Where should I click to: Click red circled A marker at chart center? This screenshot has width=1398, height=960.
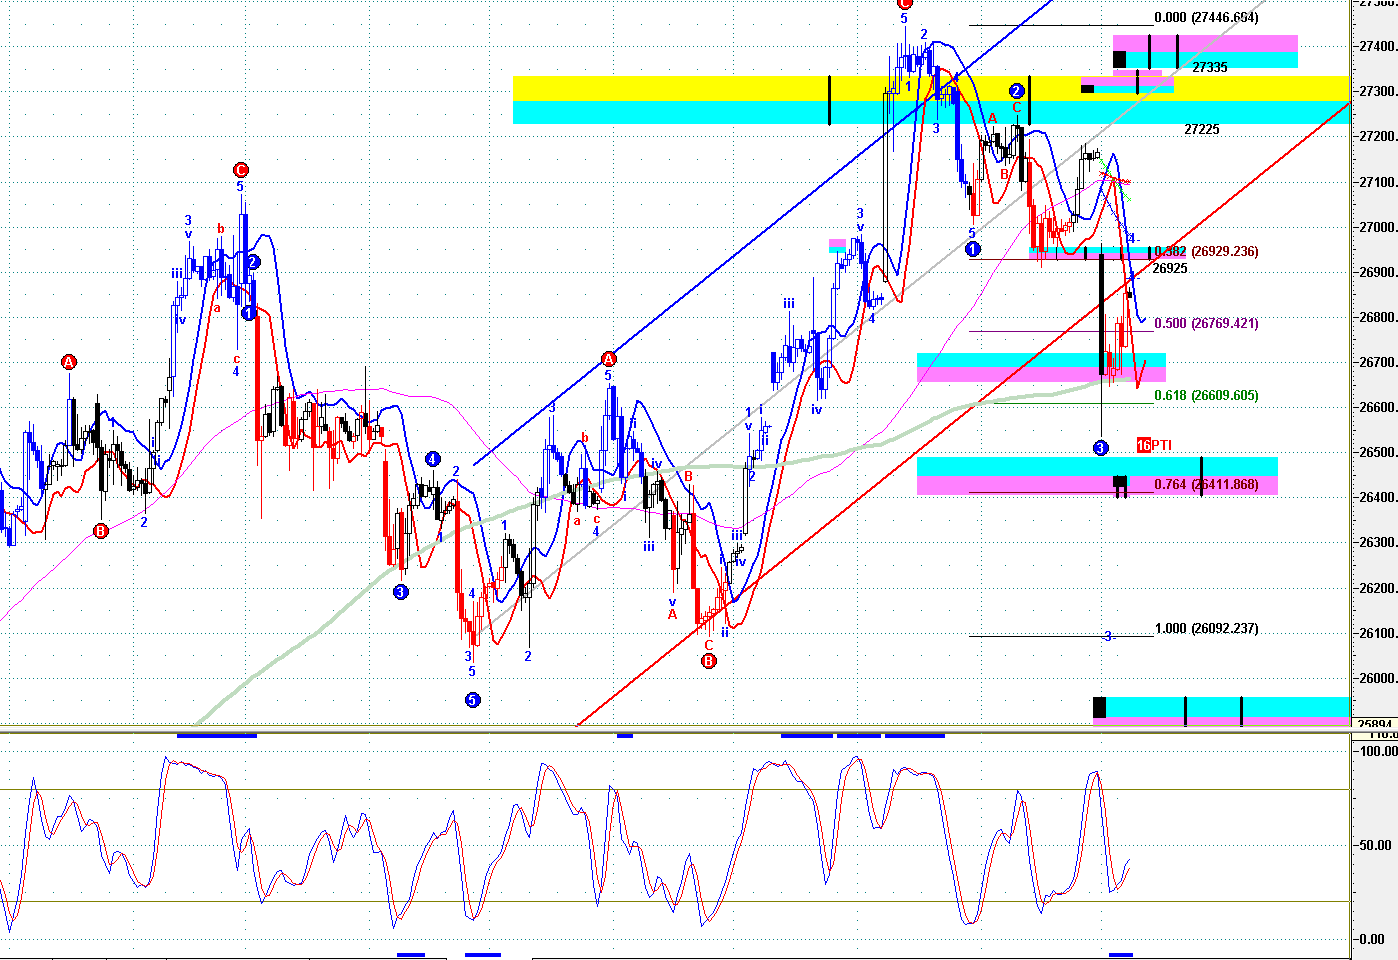pos(608,359)
